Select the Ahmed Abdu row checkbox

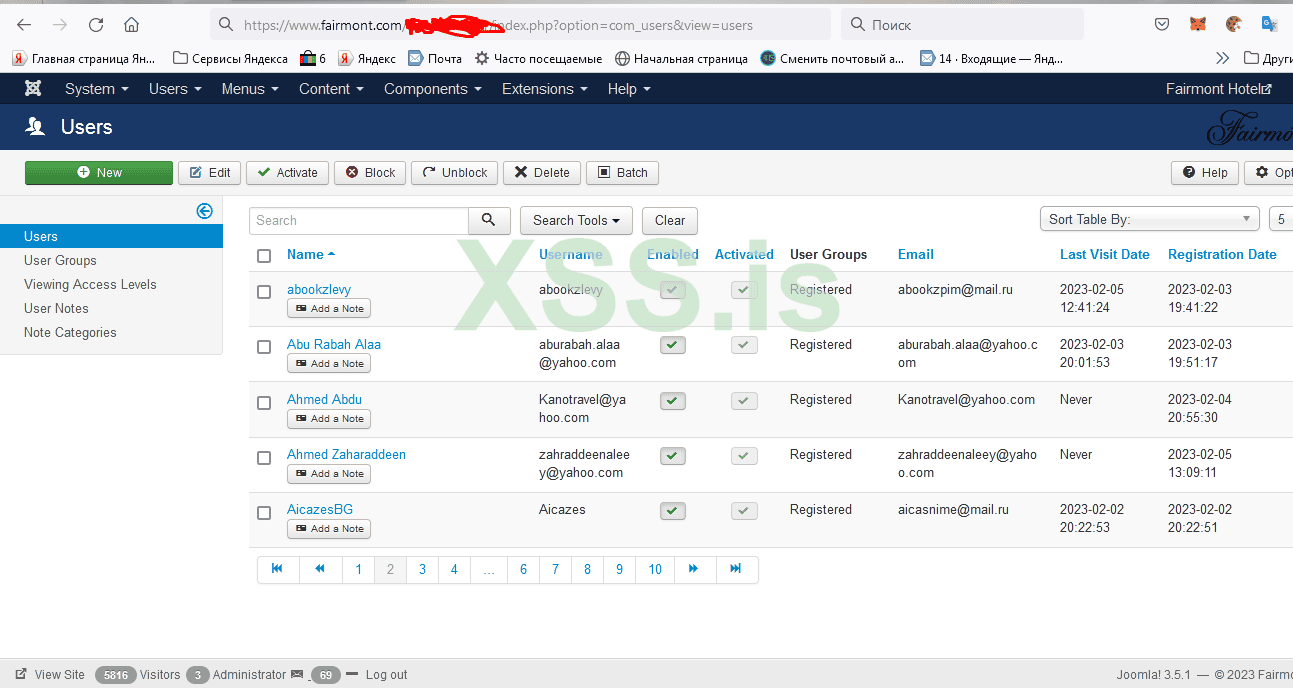264,403
